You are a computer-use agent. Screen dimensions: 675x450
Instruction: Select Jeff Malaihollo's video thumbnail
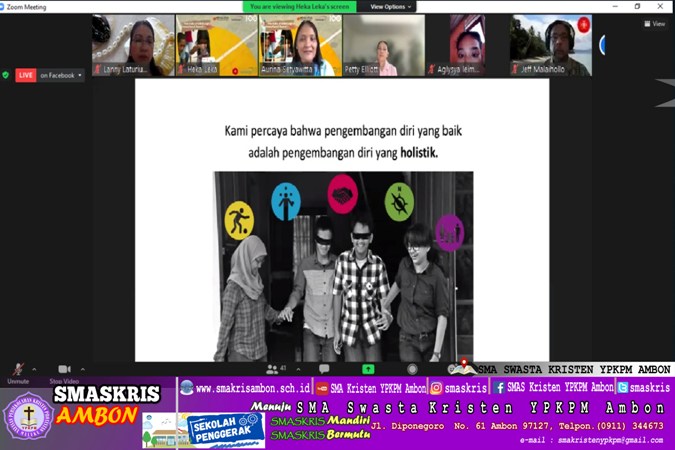click(551, 45)
